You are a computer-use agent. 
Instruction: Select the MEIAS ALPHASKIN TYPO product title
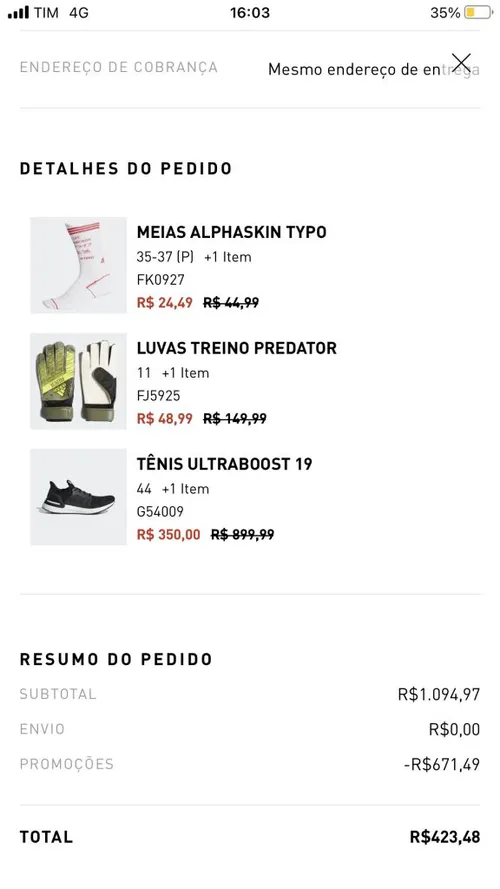[x=231, y=232]
